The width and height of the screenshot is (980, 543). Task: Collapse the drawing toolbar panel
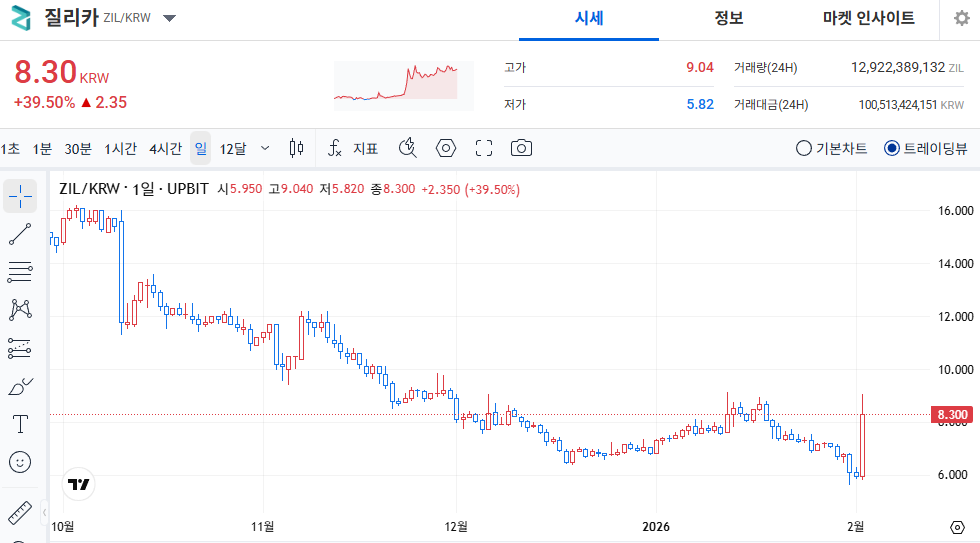(45, 513)
